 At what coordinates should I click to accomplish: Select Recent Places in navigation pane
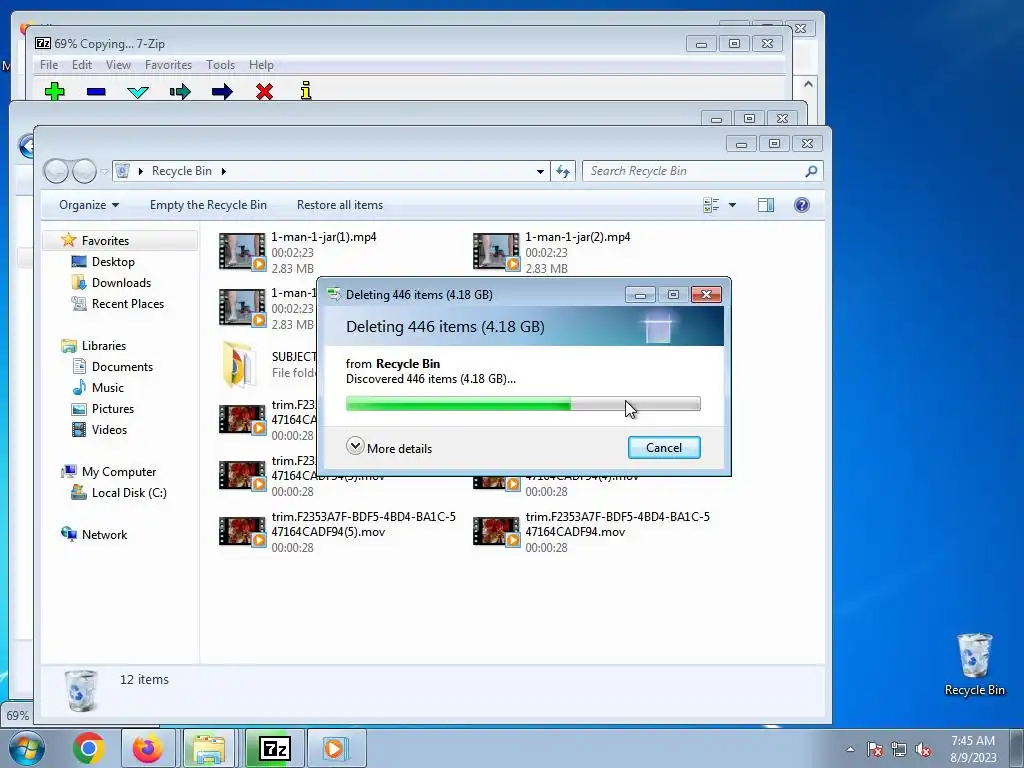[x=127, y=304]
